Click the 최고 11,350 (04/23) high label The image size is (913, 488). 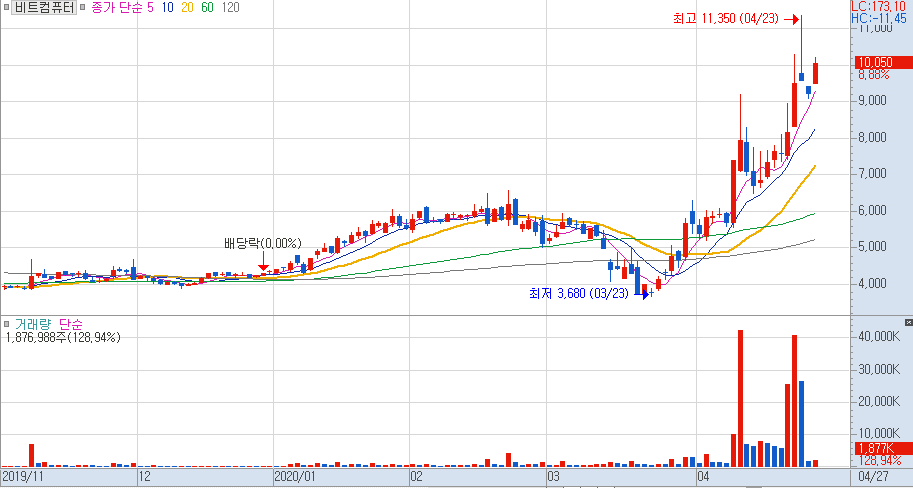(726, 19)
